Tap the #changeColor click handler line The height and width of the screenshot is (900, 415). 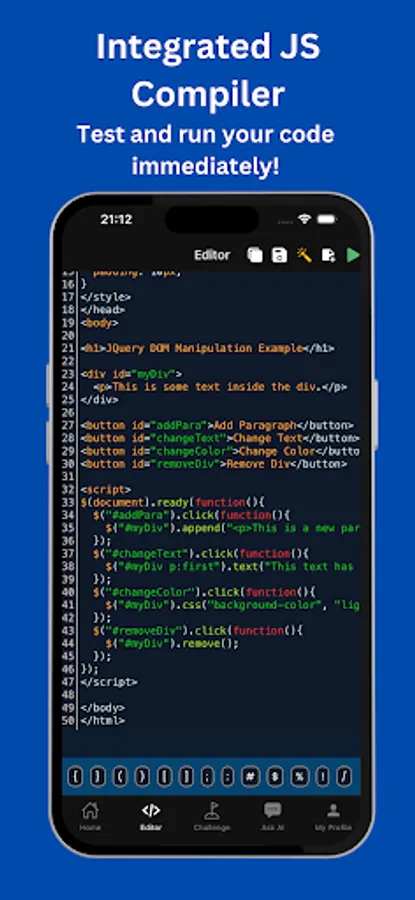[x=204, y=592]
